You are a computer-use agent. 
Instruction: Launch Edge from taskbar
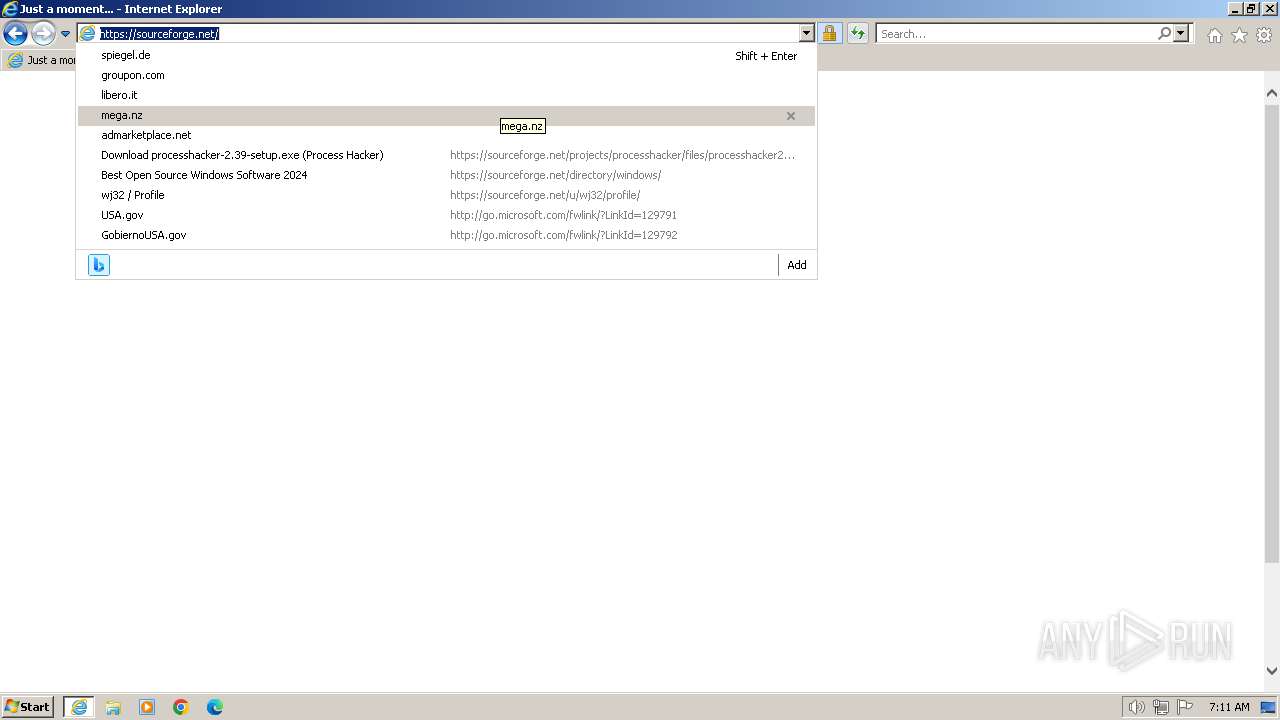click(x=215, y=707)
